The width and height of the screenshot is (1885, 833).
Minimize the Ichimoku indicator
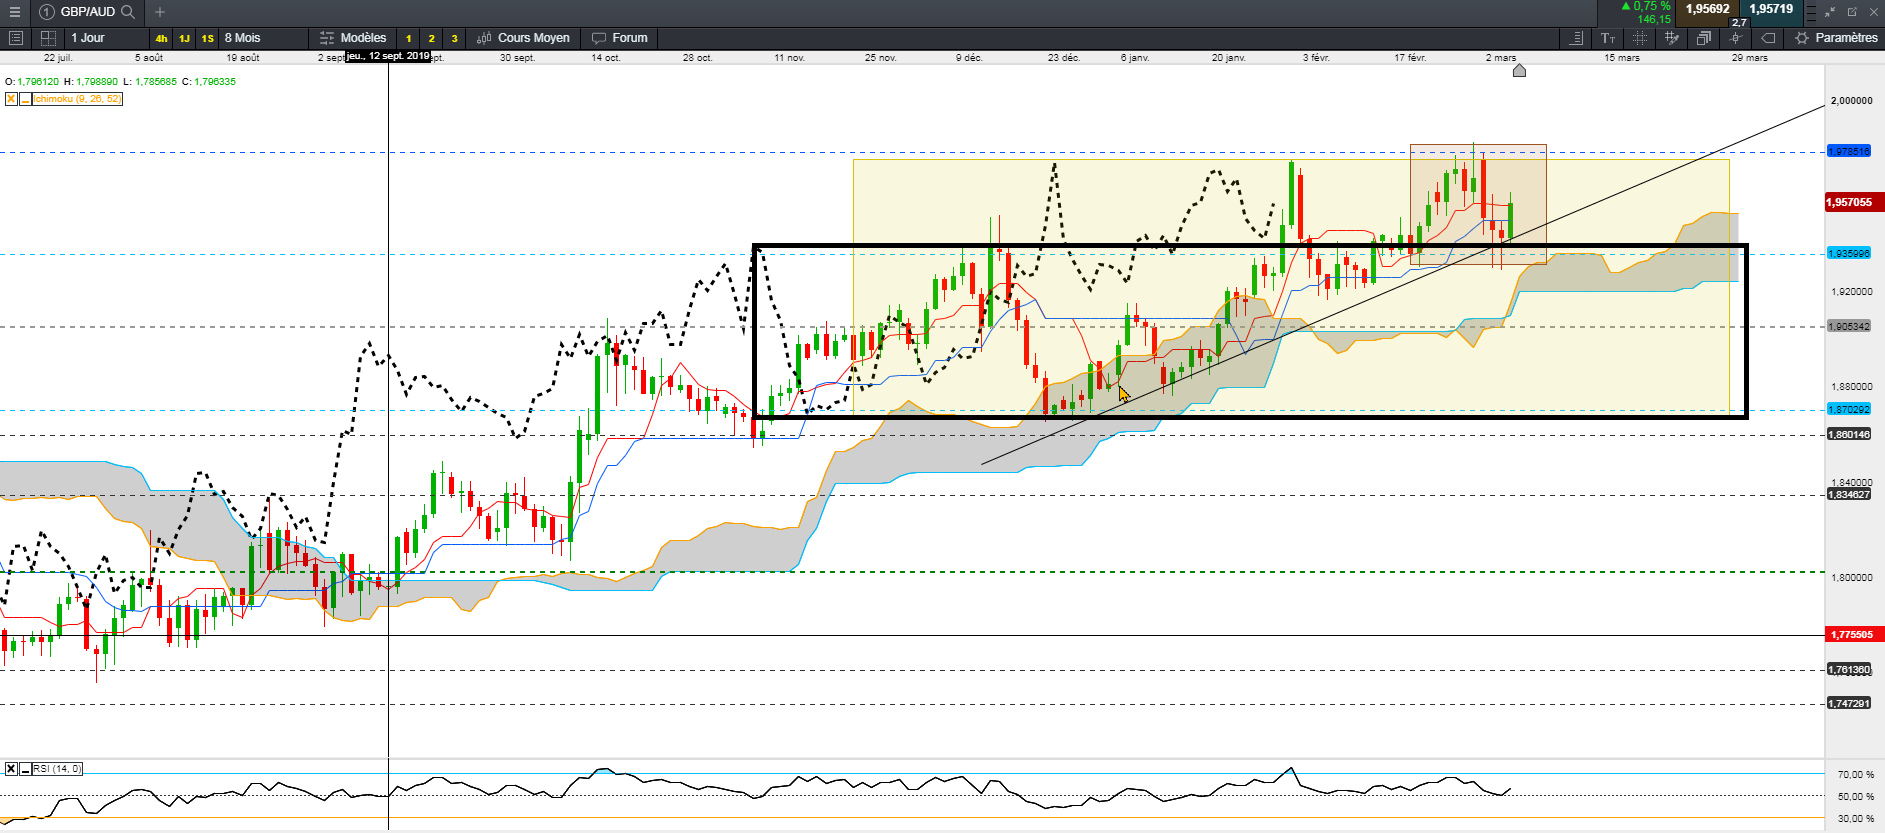pyautogui.click(x=25, y=99)
